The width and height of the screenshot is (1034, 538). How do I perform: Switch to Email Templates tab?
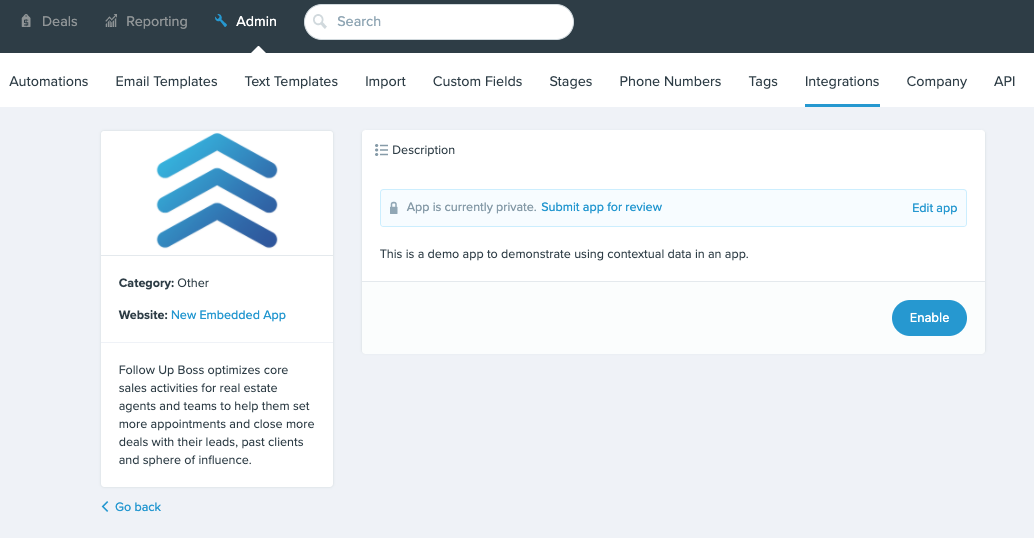coord(166,81)
